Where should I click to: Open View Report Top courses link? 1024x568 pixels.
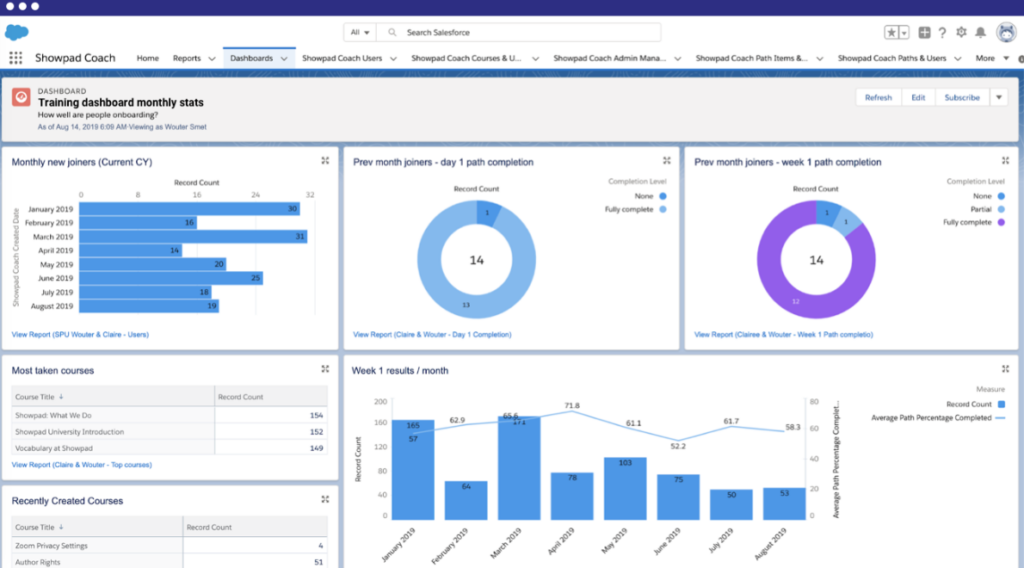coord(82,465)
